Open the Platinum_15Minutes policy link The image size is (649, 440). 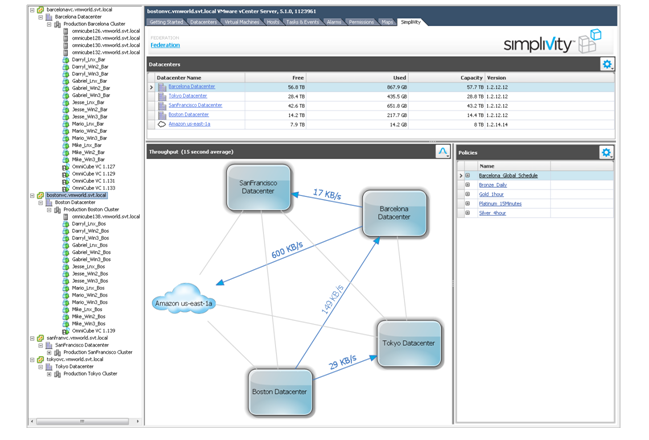click(500, 204)
